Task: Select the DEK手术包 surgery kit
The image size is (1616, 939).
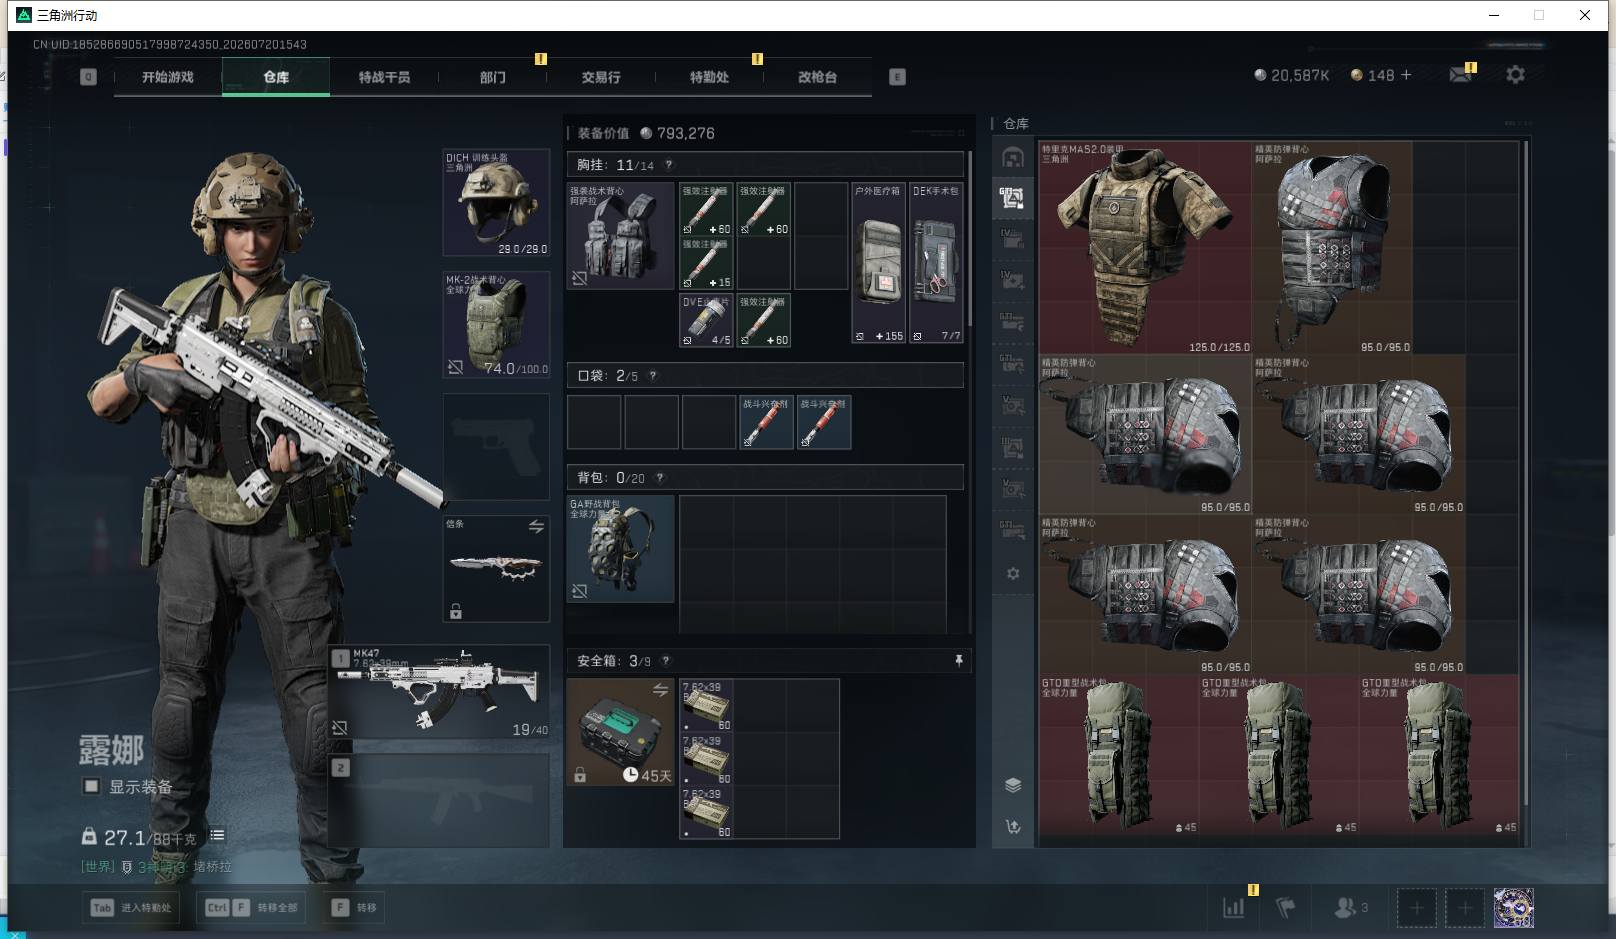Action: point(936,263)
